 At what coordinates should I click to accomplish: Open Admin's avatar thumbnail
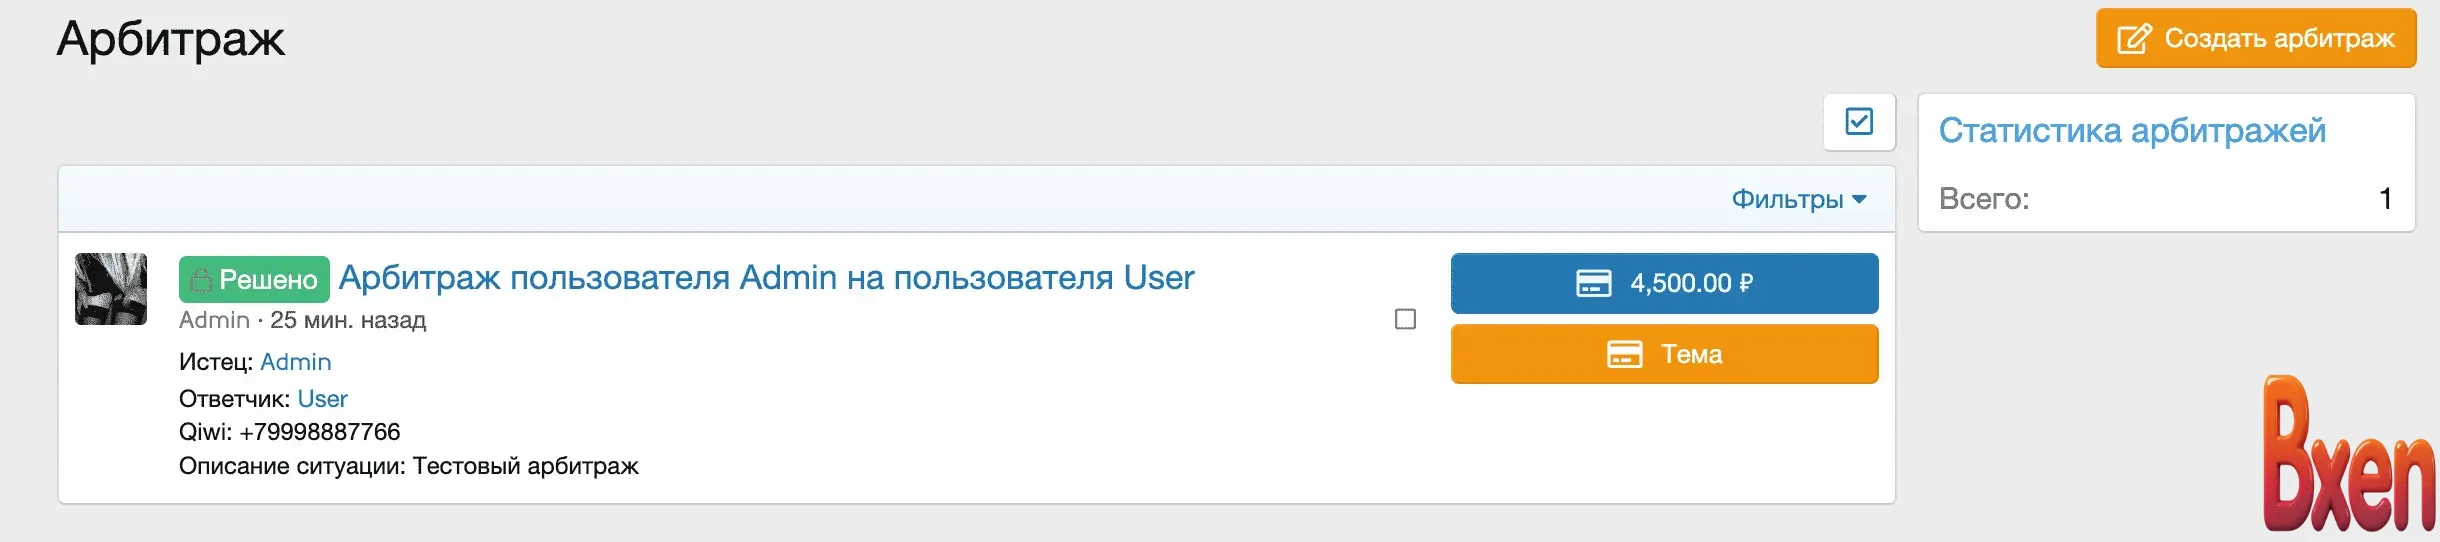111,289
